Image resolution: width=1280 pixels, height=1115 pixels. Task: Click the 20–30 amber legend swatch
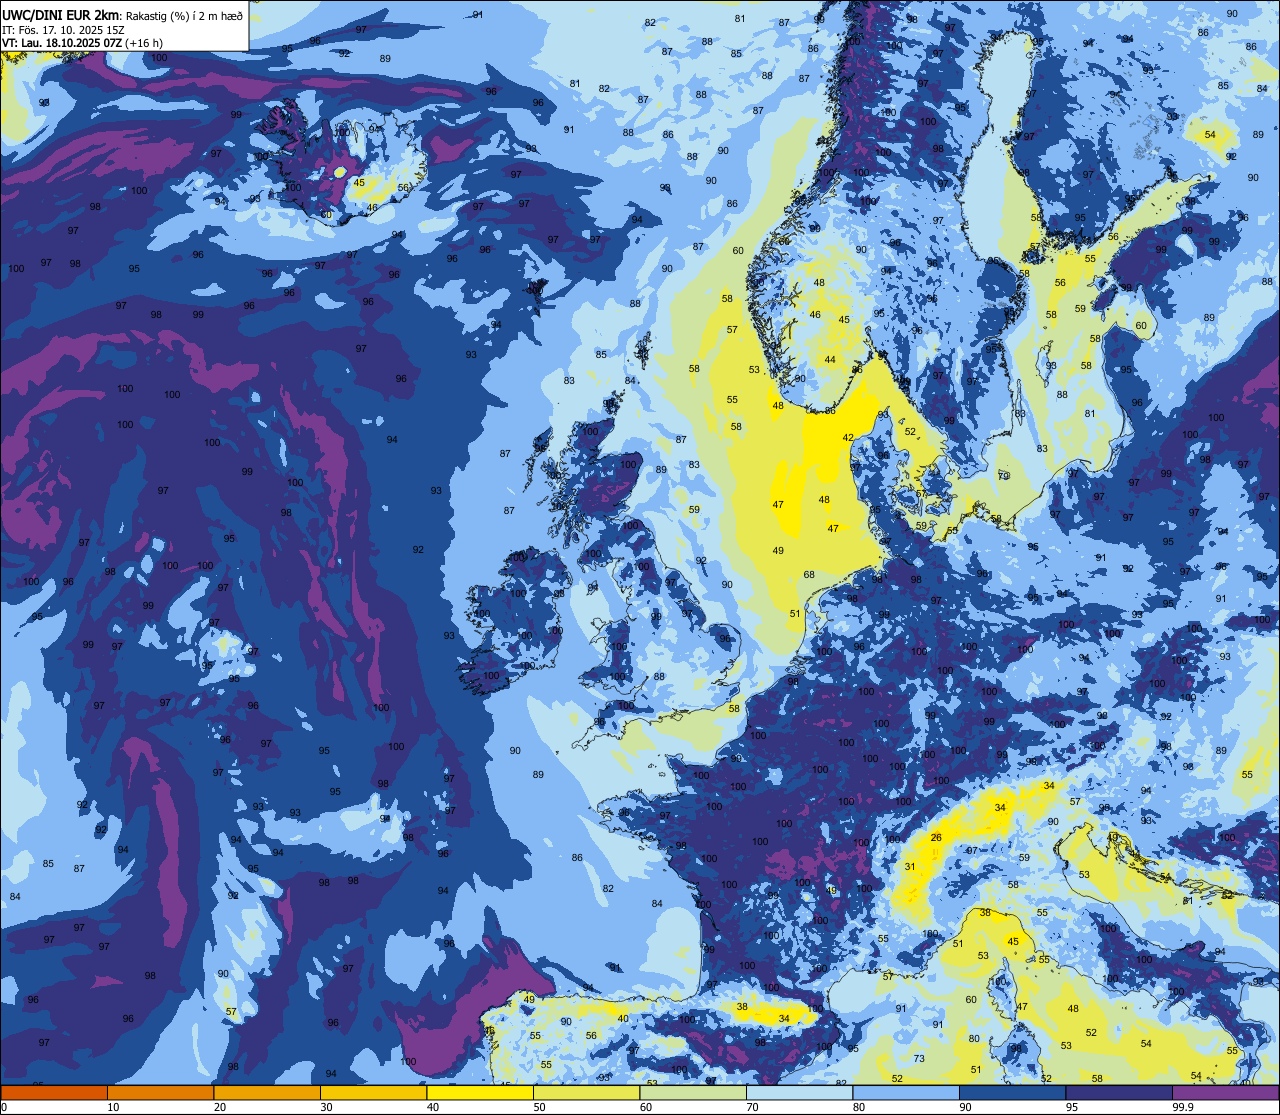point(267,1092)
